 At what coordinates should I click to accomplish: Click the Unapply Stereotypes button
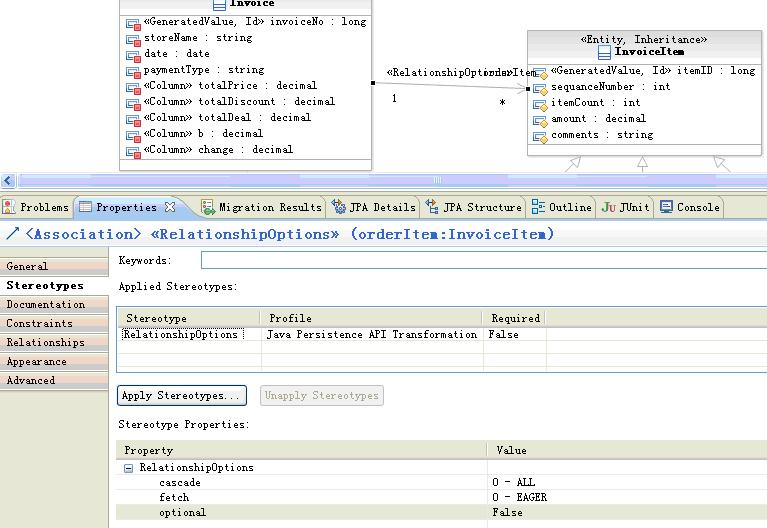[321, 395]
